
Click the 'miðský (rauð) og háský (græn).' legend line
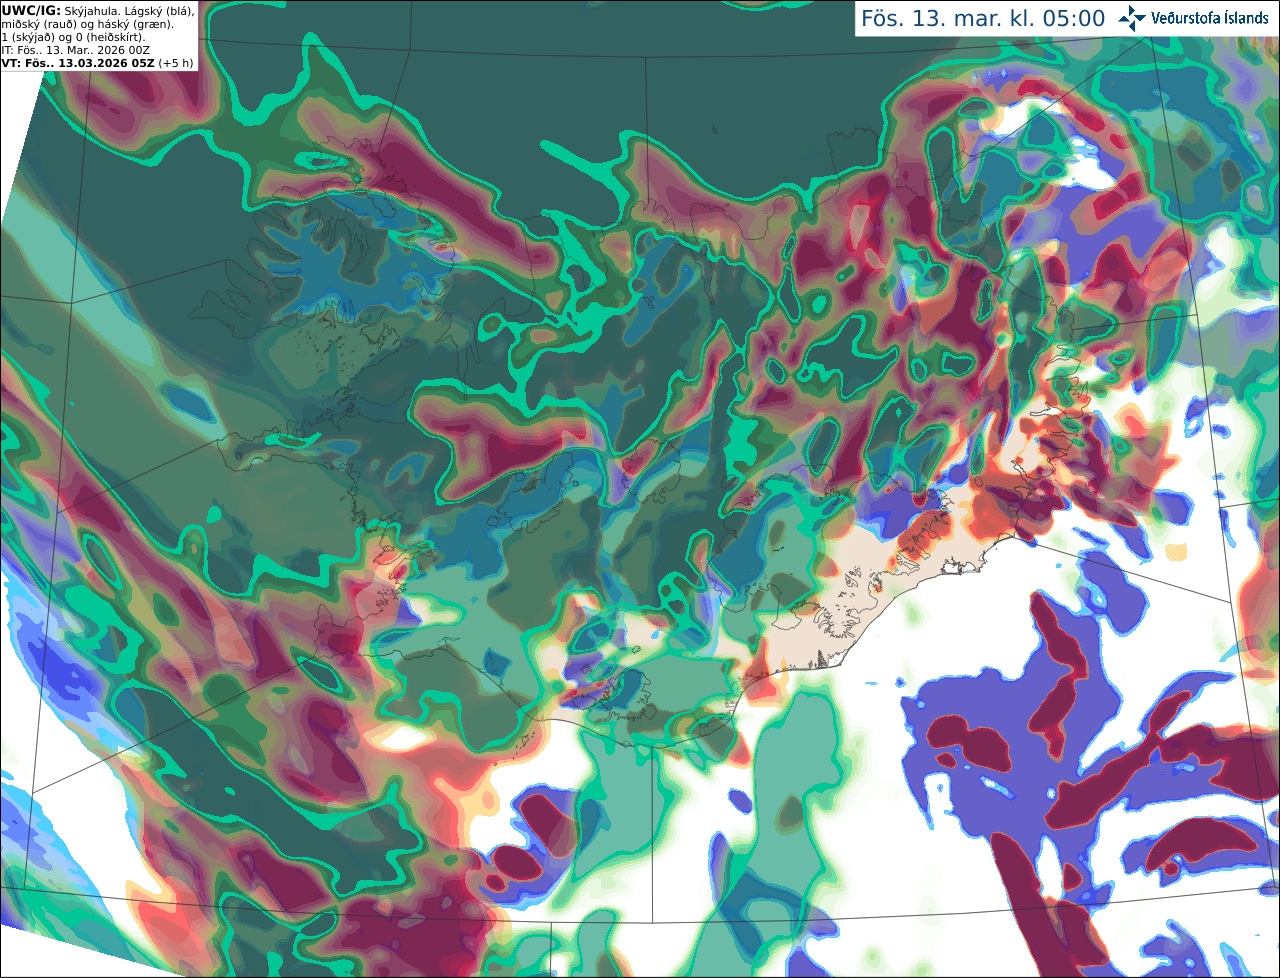[87, 24]
